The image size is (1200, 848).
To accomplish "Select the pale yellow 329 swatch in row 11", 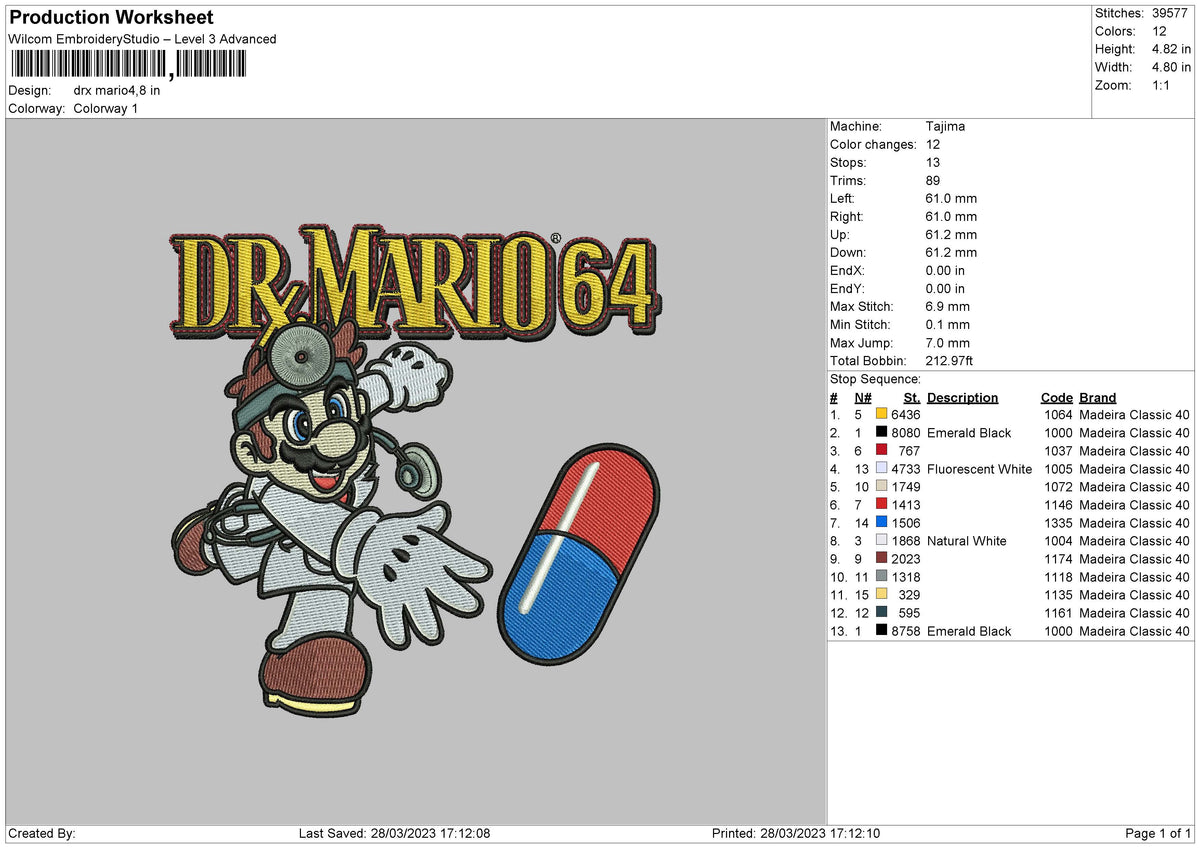I will 880,595.
